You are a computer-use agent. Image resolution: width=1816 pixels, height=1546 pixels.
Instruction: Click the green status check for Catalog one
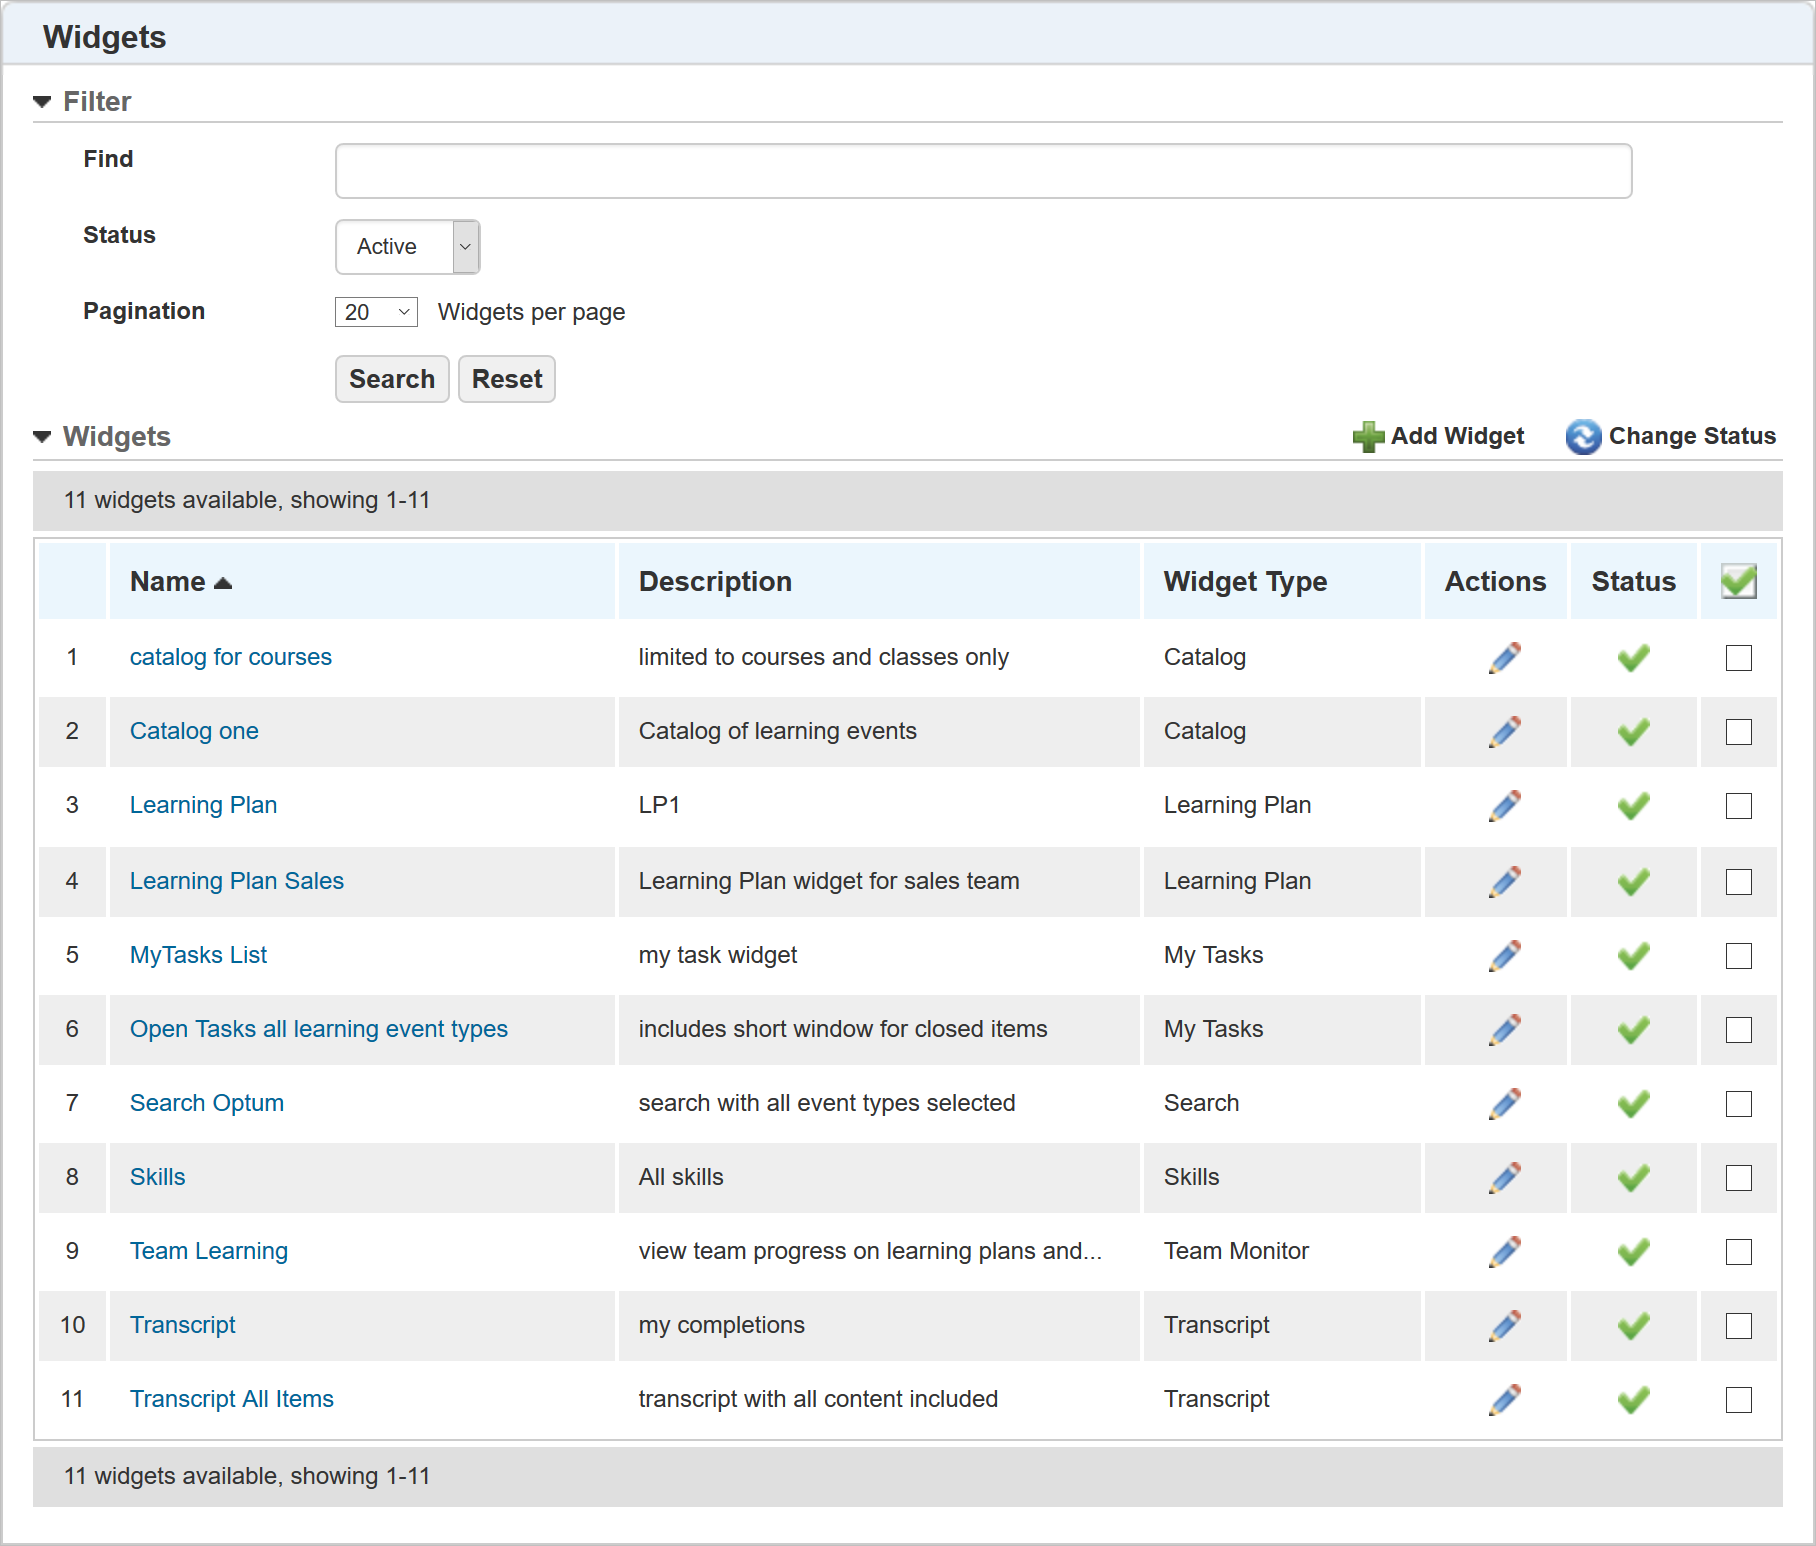pos(1632,731)
